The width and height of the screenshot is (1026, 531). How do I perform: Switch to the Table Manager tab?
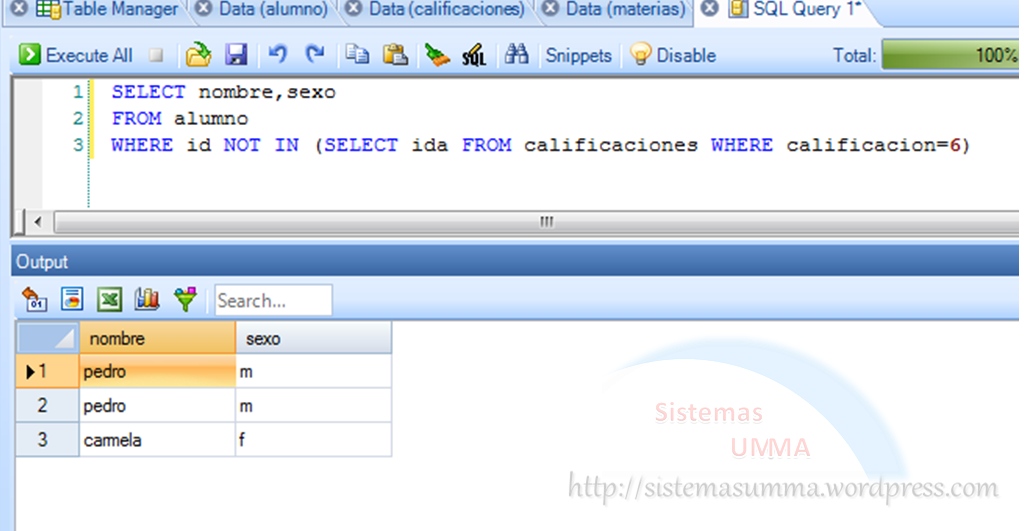tap(108, 10)
